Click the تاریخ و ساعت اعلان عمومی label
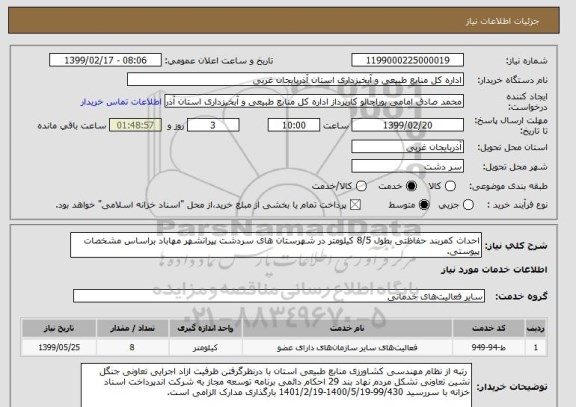Screen dimensions: 576x407 219,61
